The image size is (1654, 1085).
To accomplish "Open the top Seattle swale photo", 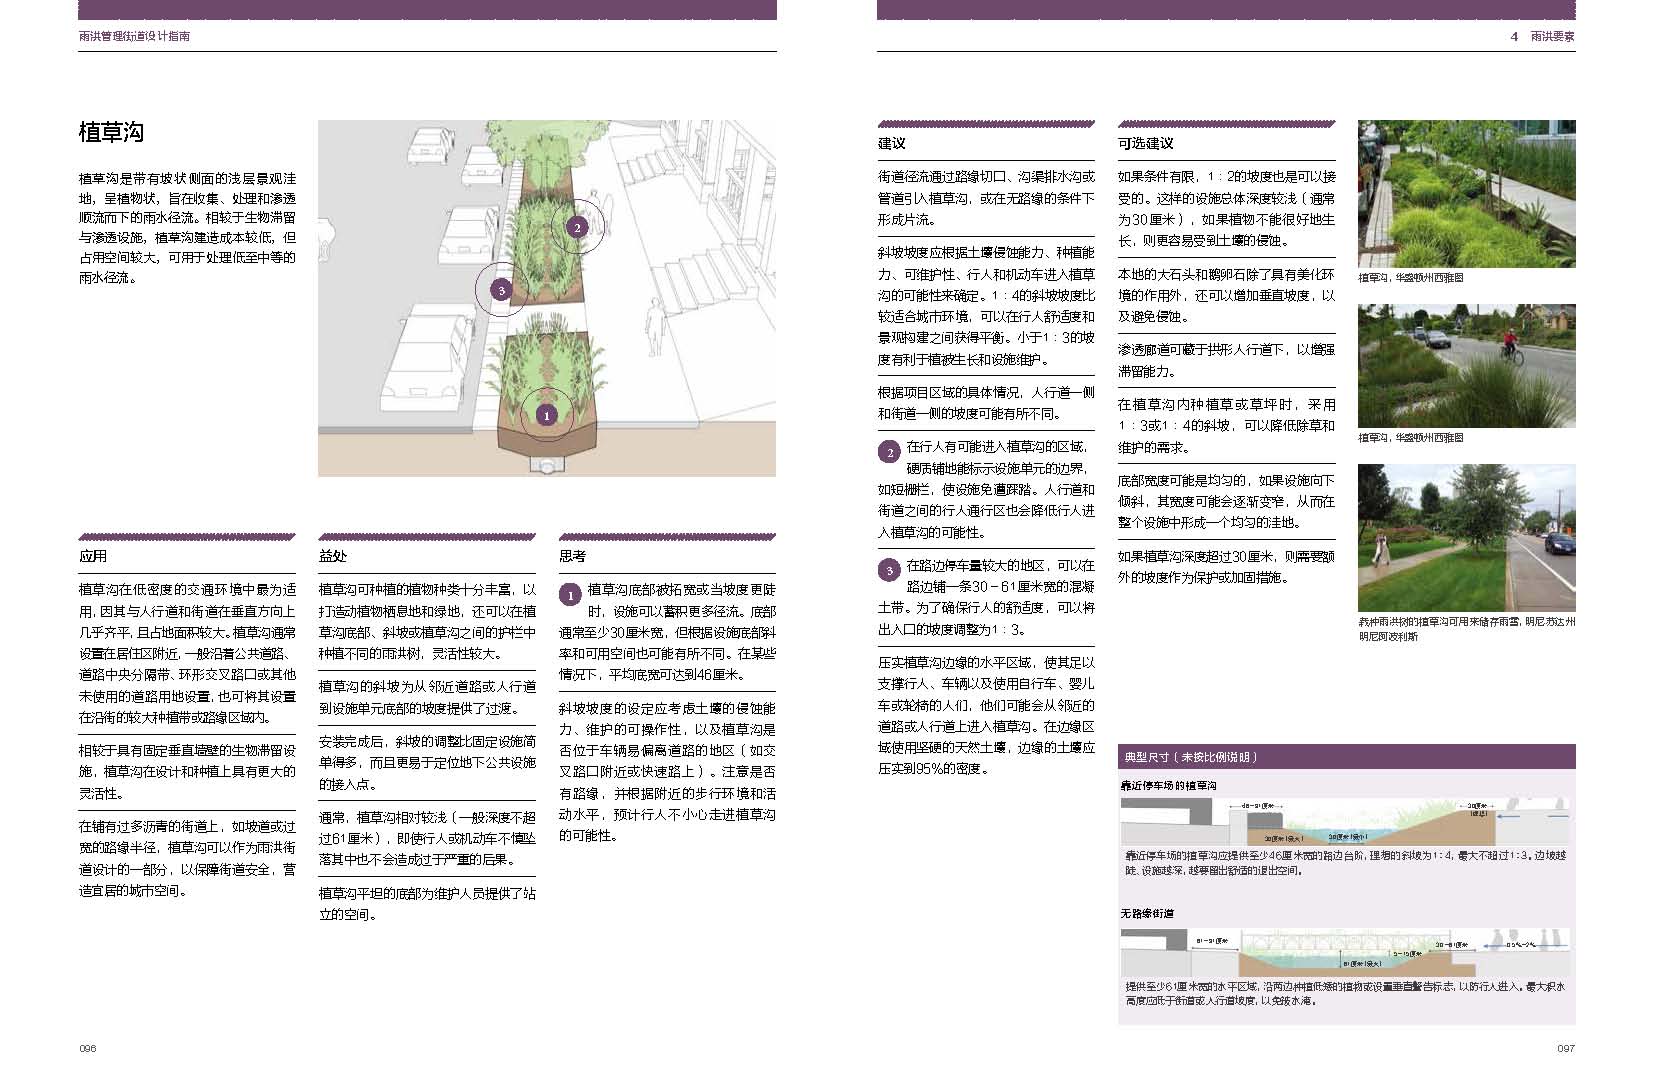I will [1466, 193].
